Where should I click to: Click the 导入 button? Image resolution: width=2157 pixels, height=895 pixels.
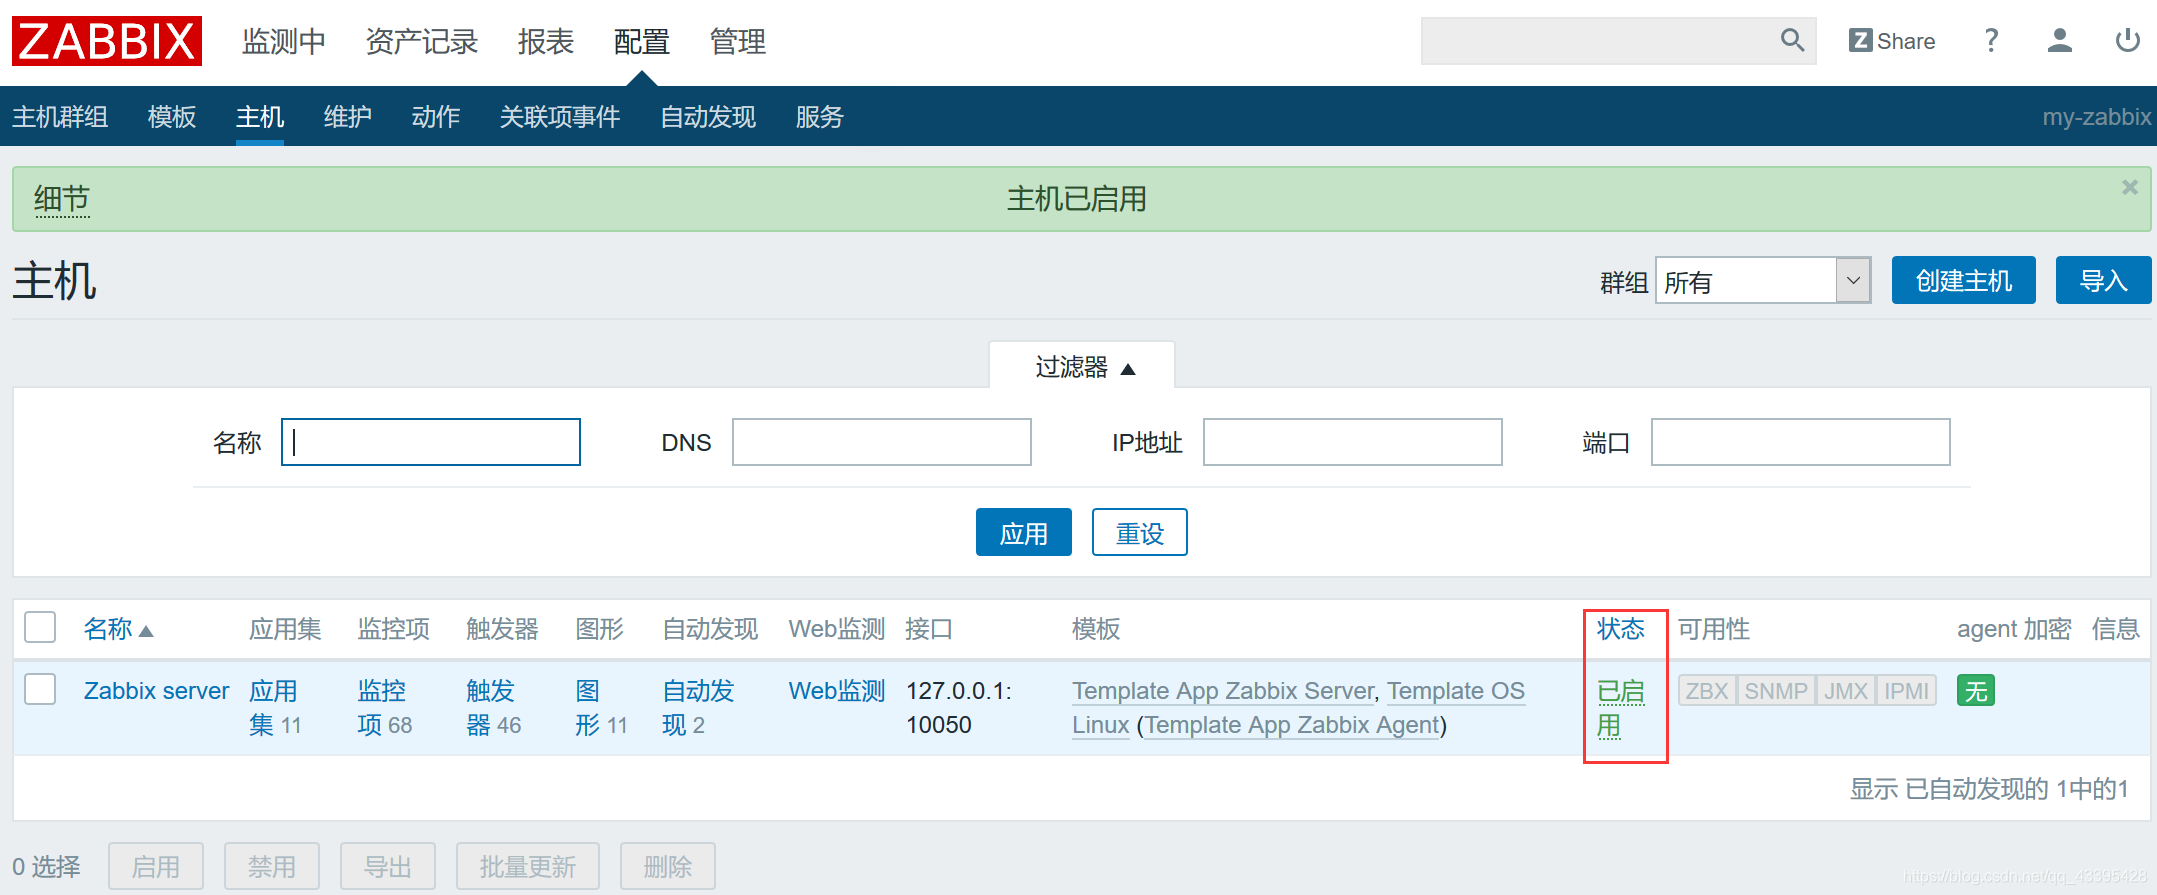(2103, 280)
